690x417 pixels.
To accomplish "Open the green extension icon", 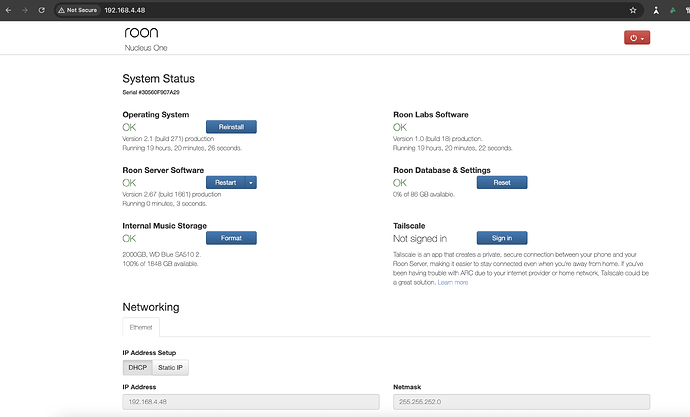I will coord(672,10).
